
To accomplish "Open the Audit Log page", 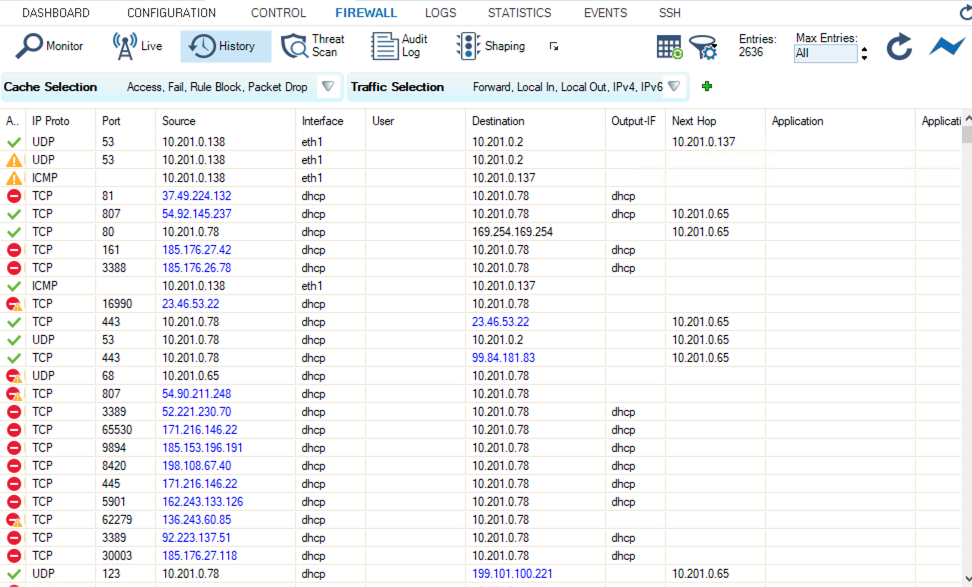I will pos(400,46).
